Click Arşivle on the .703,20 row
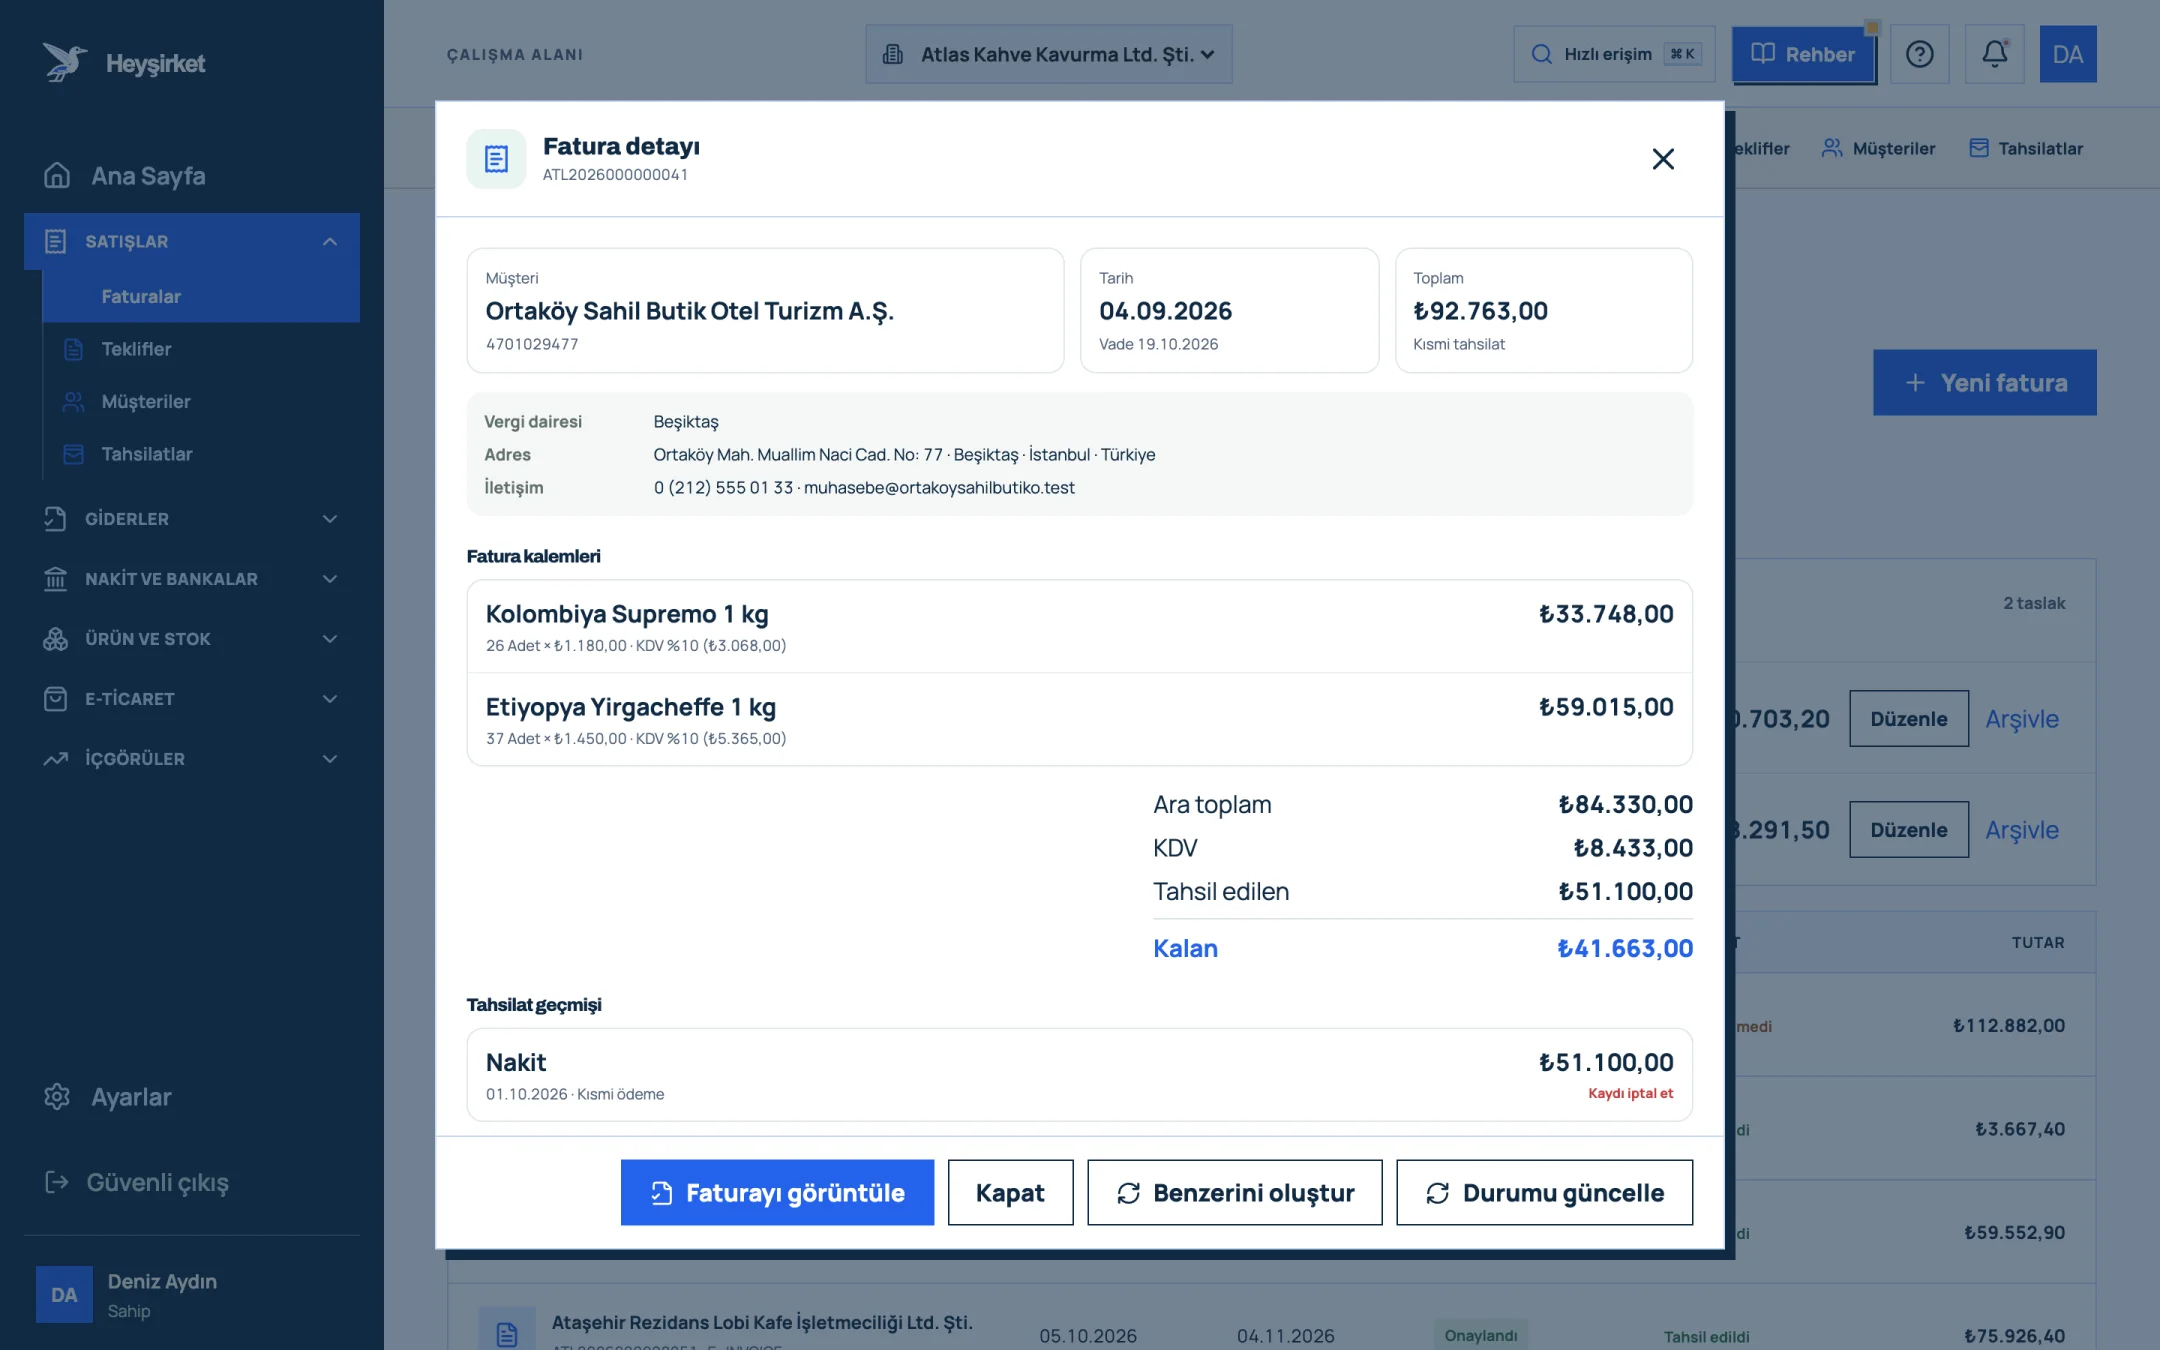The height and width of the screenshot is (1350, 2160). (2021, 719)
